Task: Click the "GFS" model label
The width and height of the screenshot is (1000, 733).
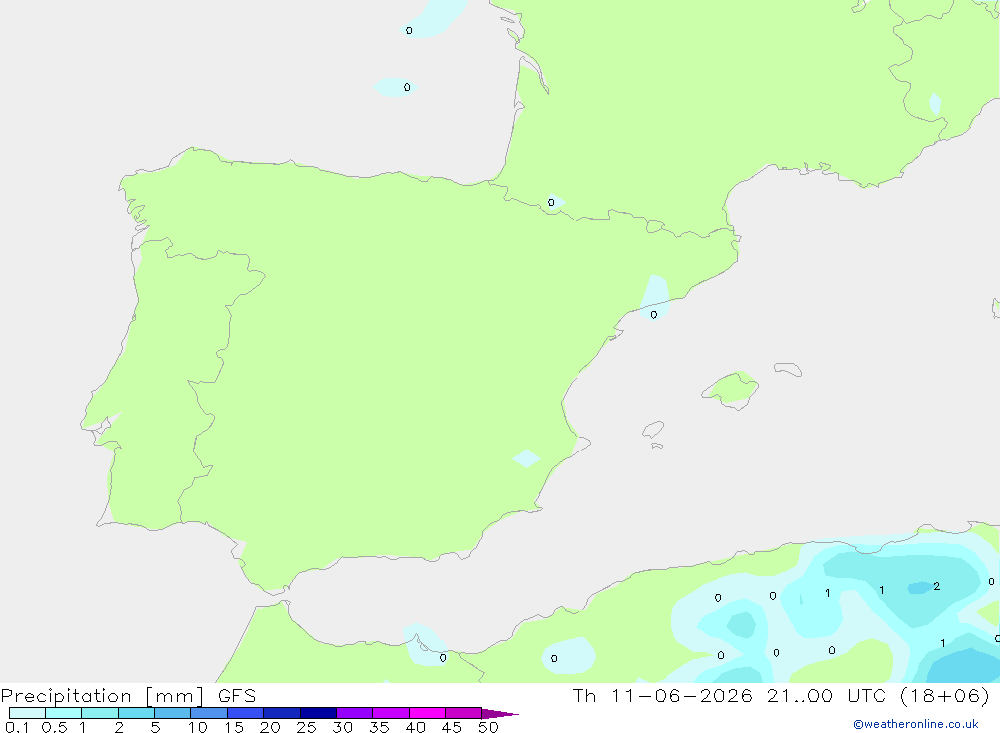Action: 237,695
